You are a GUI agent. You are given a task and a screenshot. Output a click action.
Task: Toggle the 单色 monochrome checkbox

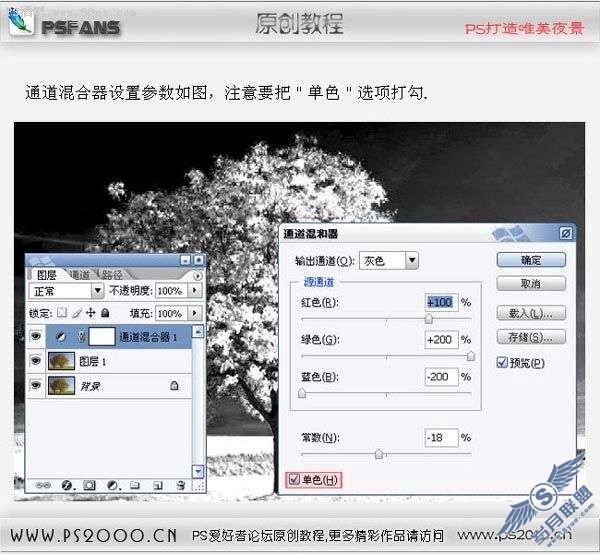pos(294,479)
